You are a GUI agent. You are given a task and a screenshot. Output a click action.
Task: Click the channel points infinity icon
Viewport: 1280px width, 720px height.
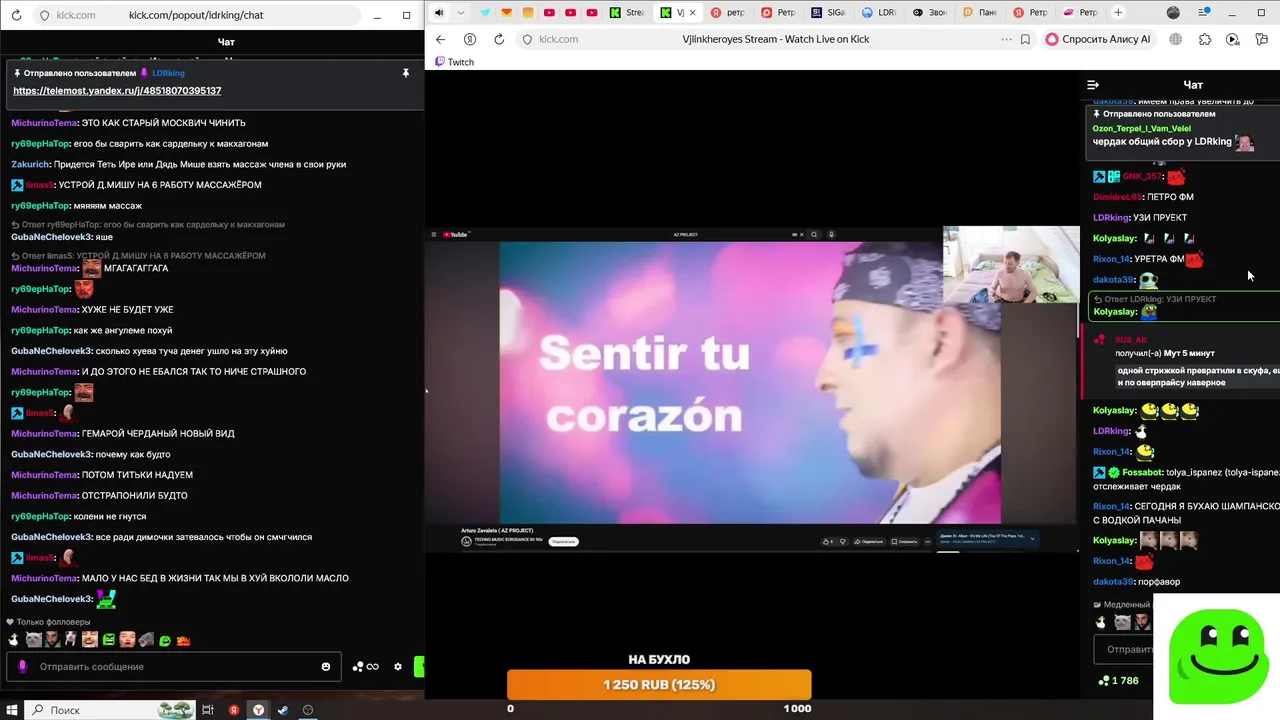tap(366, 667)
